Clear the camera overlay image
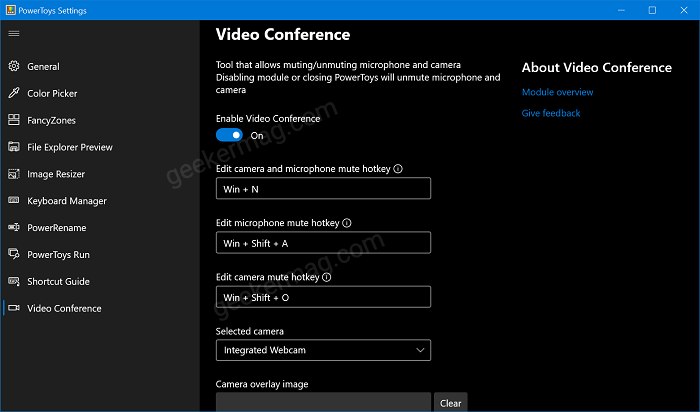Image resolution: width=700 pixels, height=412 pixels. point(450,402)
